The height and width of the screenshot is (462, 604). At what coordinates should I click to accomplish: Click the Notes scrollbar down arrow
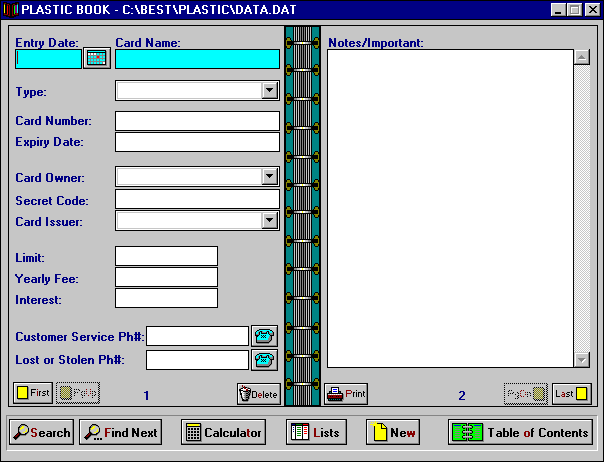pyautogui.click(x=582, y=360)
